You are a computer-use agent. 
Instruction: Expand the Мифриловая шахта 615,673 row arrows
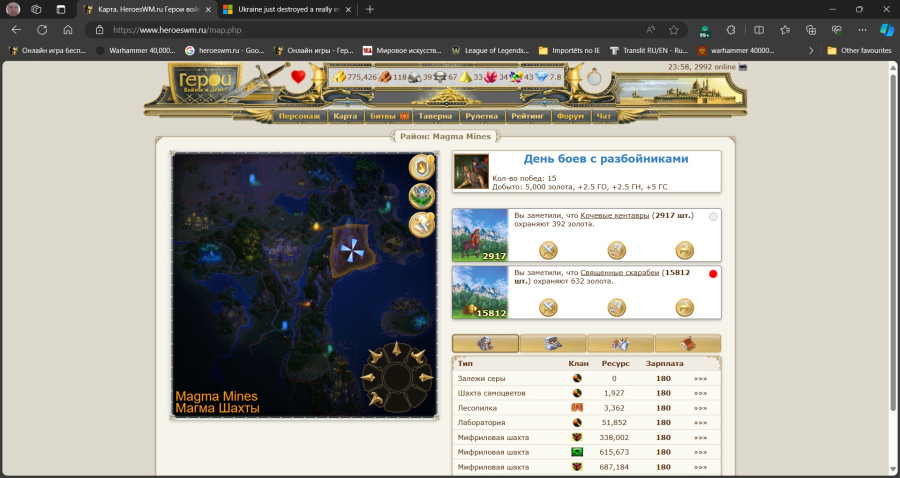point(700,453)
